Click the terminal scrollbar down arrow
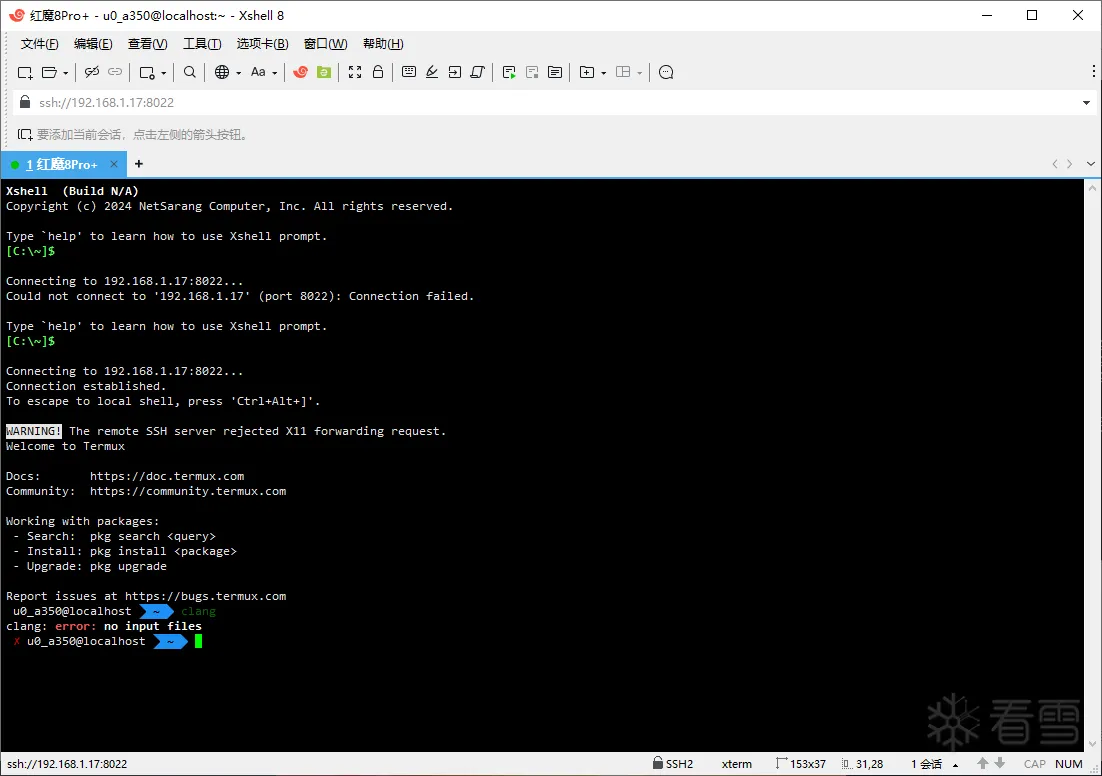1102x776 pixels. coord(1092,743)
